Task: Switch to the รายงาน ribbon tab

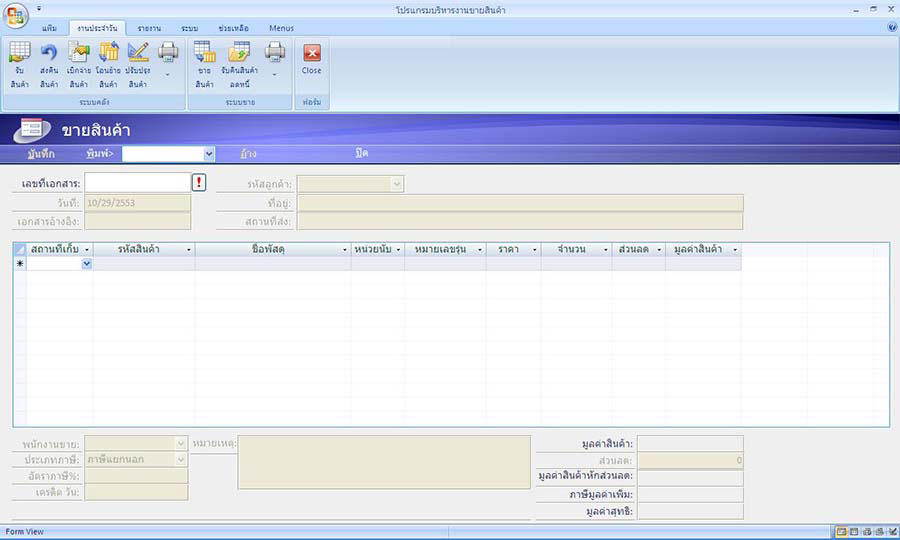Action: 149,28
